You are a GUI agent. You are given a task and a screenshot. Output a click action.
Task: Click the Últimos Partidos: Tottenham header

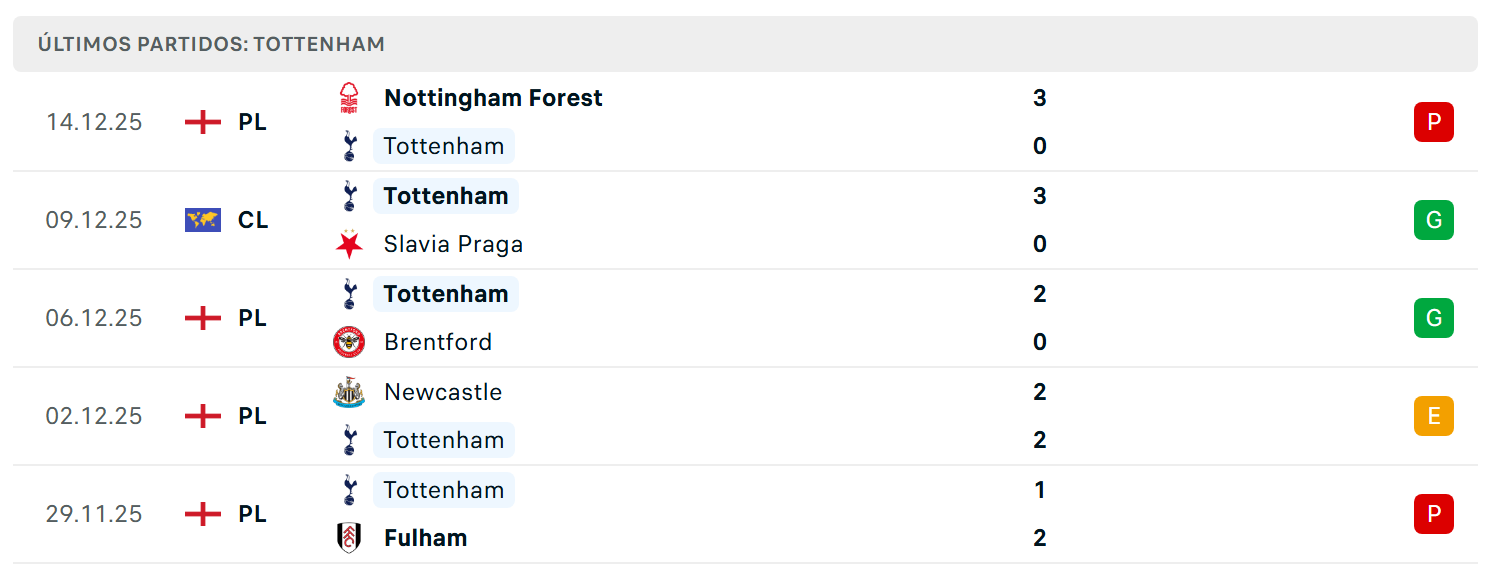pos(211,44)
